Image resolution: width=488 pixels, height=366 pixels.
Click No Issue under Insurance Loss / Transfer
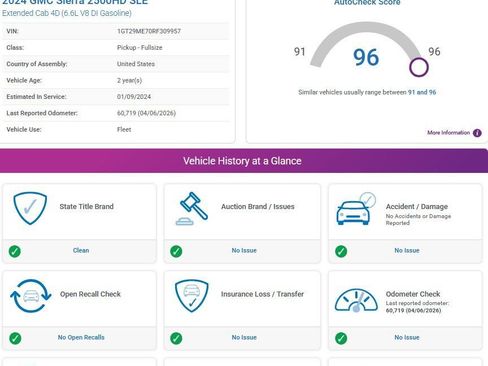[244, 337]
